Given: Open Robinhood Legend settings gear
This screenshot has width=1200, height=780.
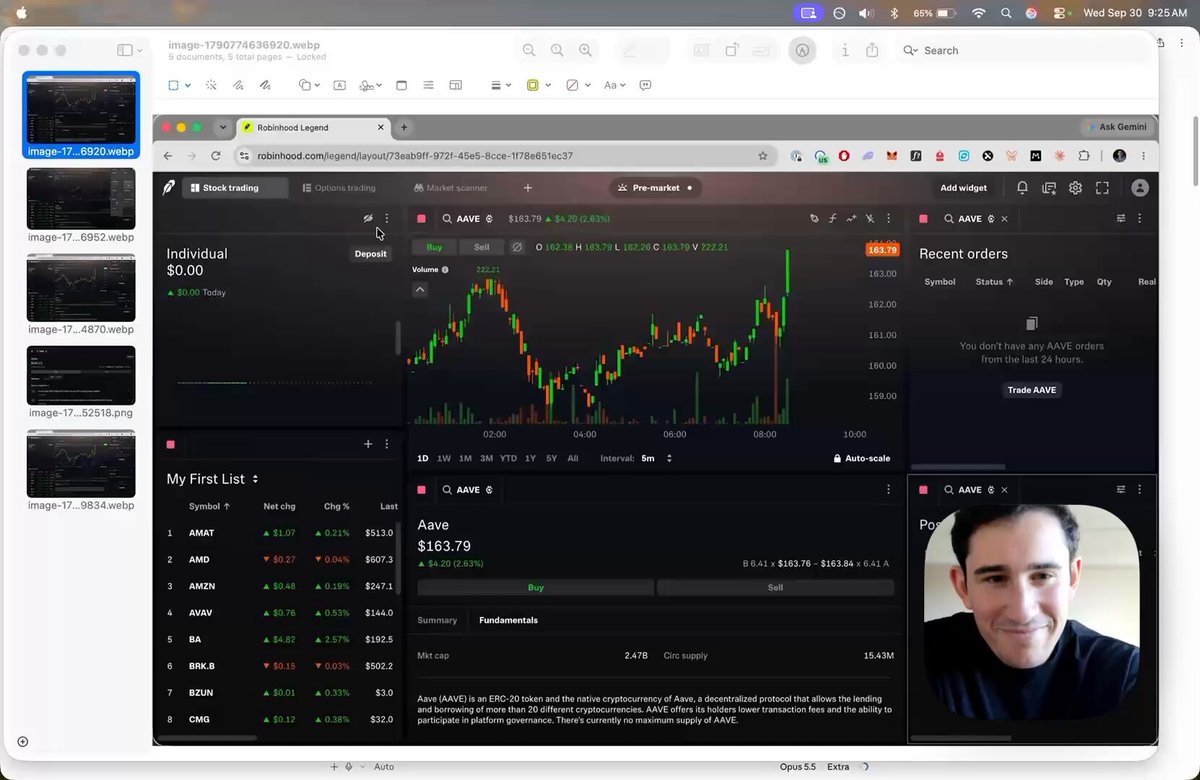Looking at the screenshot, I should point(1075,188).
